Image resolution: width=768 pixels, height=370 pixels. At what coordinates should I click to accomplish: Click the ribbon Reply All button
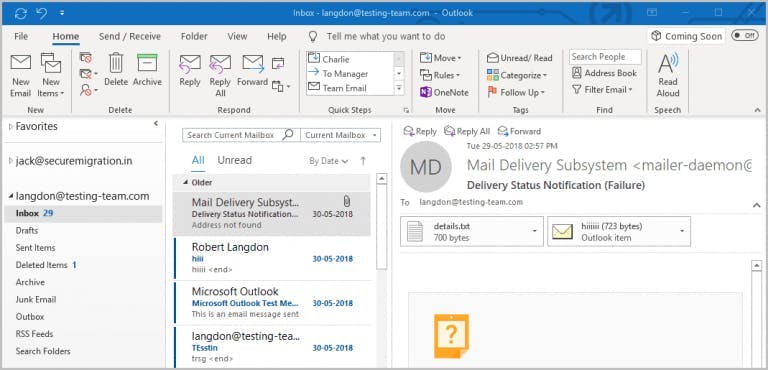(x=220, y=76)
